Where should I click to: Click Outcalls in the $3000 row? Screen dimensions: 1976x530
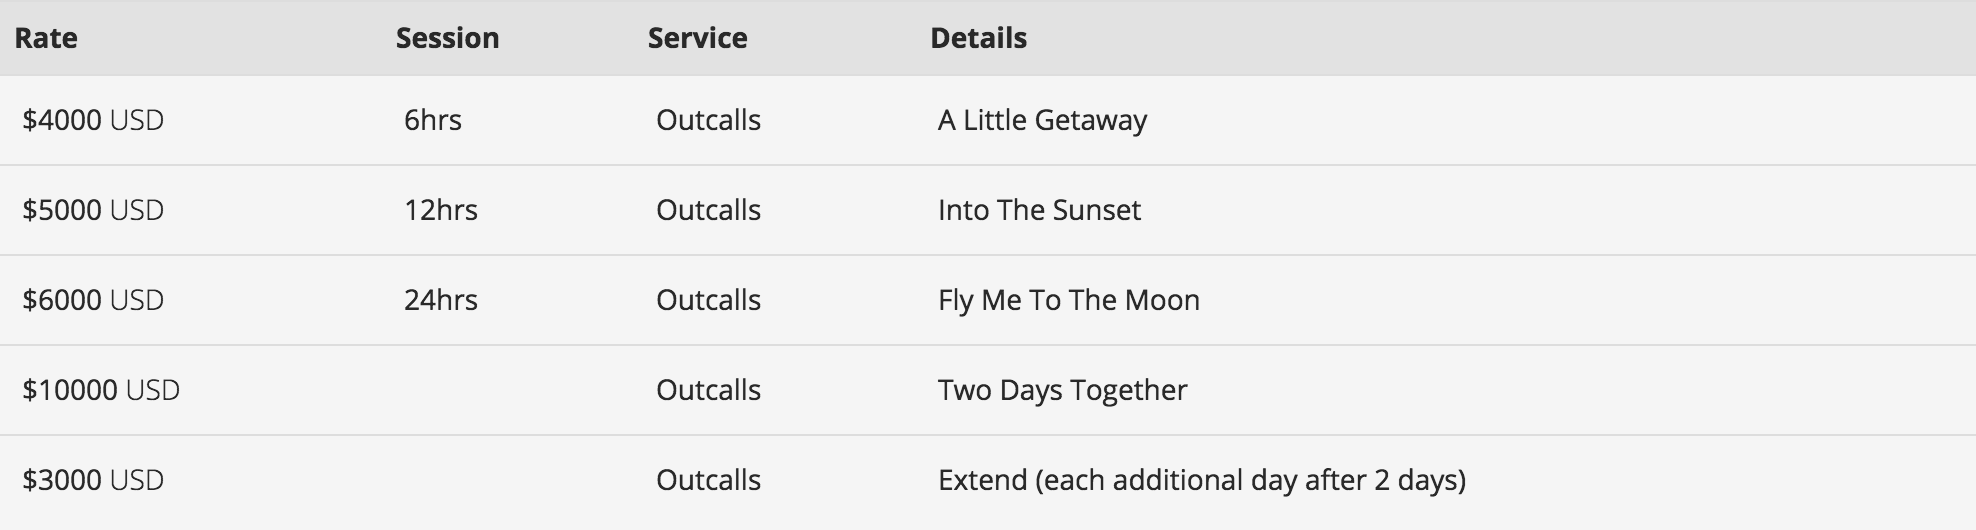pos(708,480)
